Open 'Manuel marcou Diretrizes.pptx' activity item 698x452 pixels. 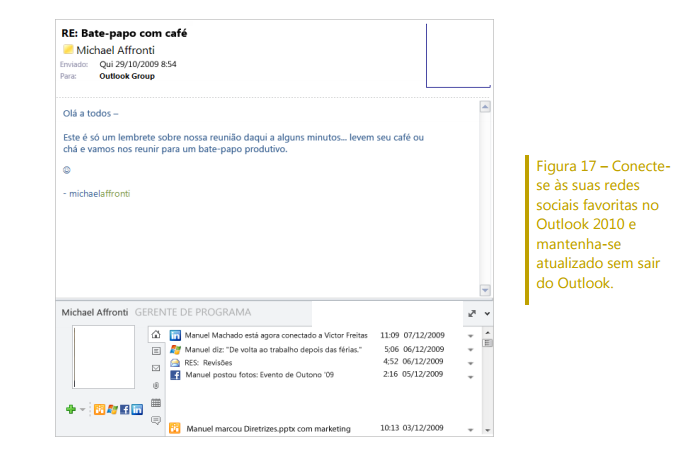point(268,429)
